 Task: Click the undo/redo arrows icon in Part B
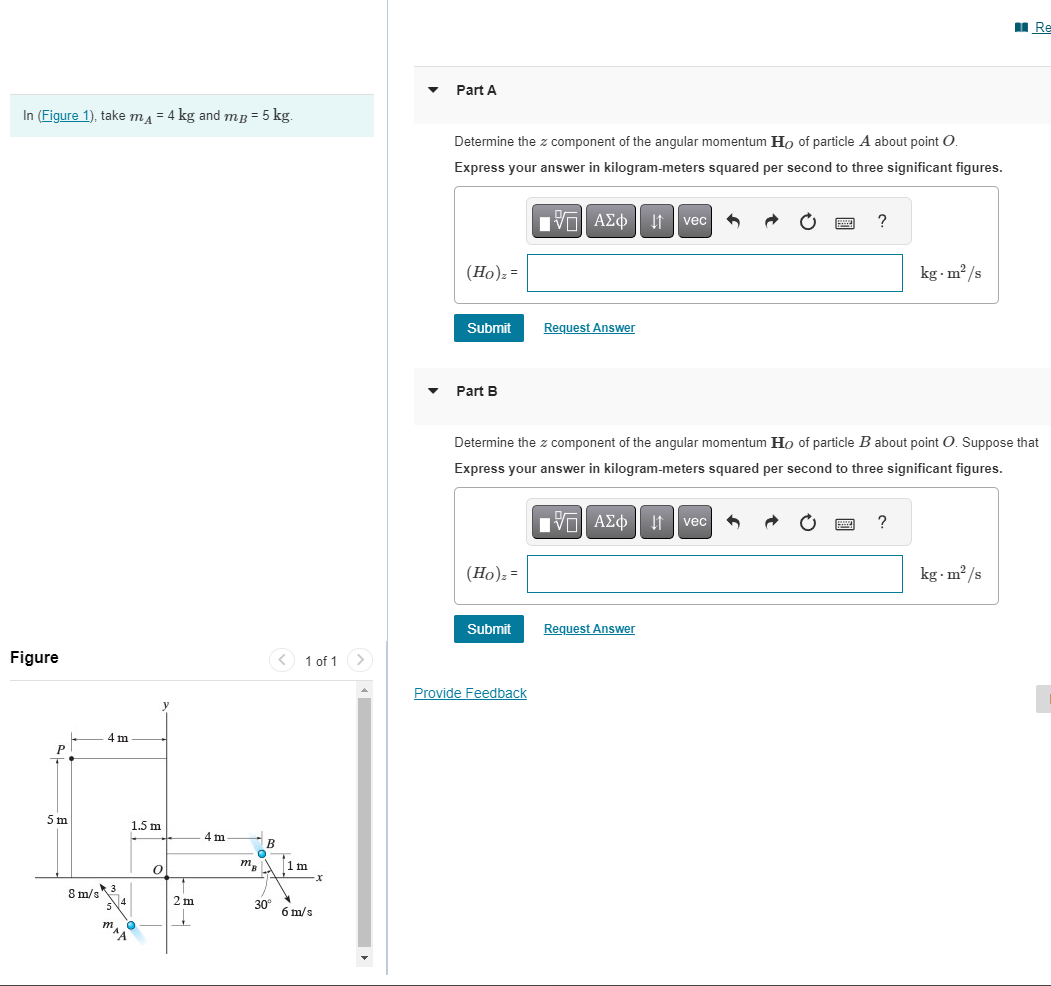pos(656,521)
